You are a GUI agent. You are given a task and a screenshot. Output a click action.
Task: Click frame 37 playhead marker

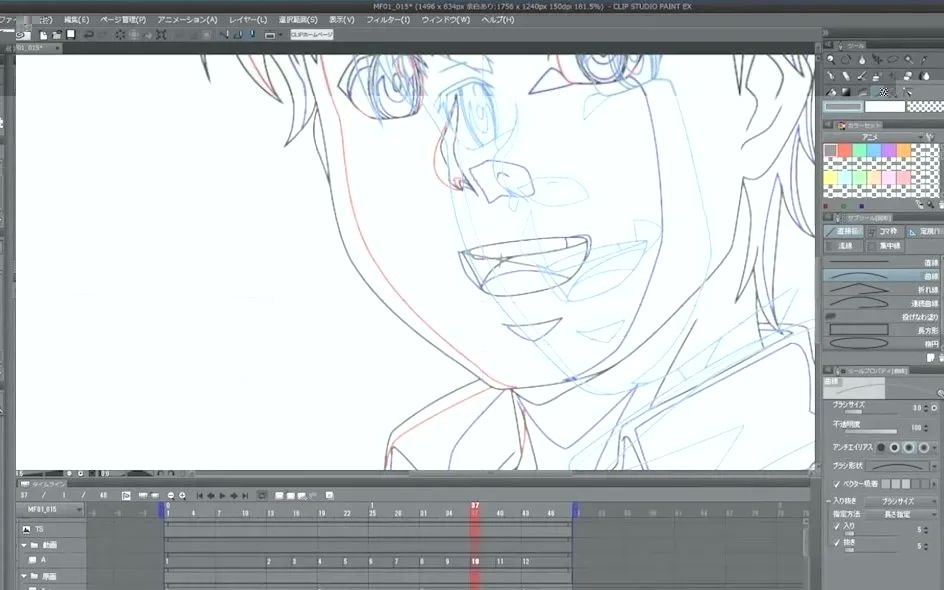(475, 509)
